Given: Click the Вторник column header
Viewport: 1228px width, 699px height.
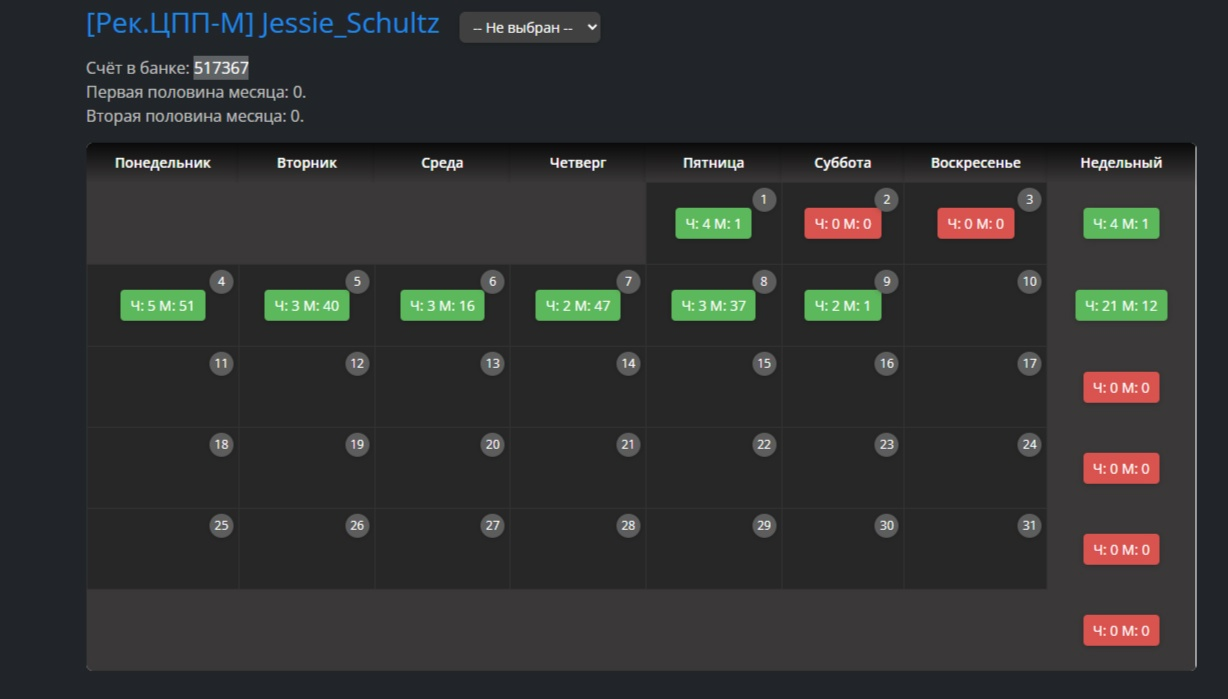Looking at the screenshot, I should (307, 163).
